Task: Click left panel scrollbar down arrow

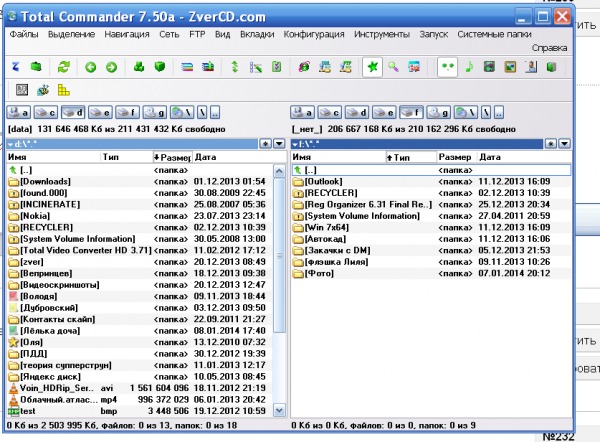Action: point(280,411)
